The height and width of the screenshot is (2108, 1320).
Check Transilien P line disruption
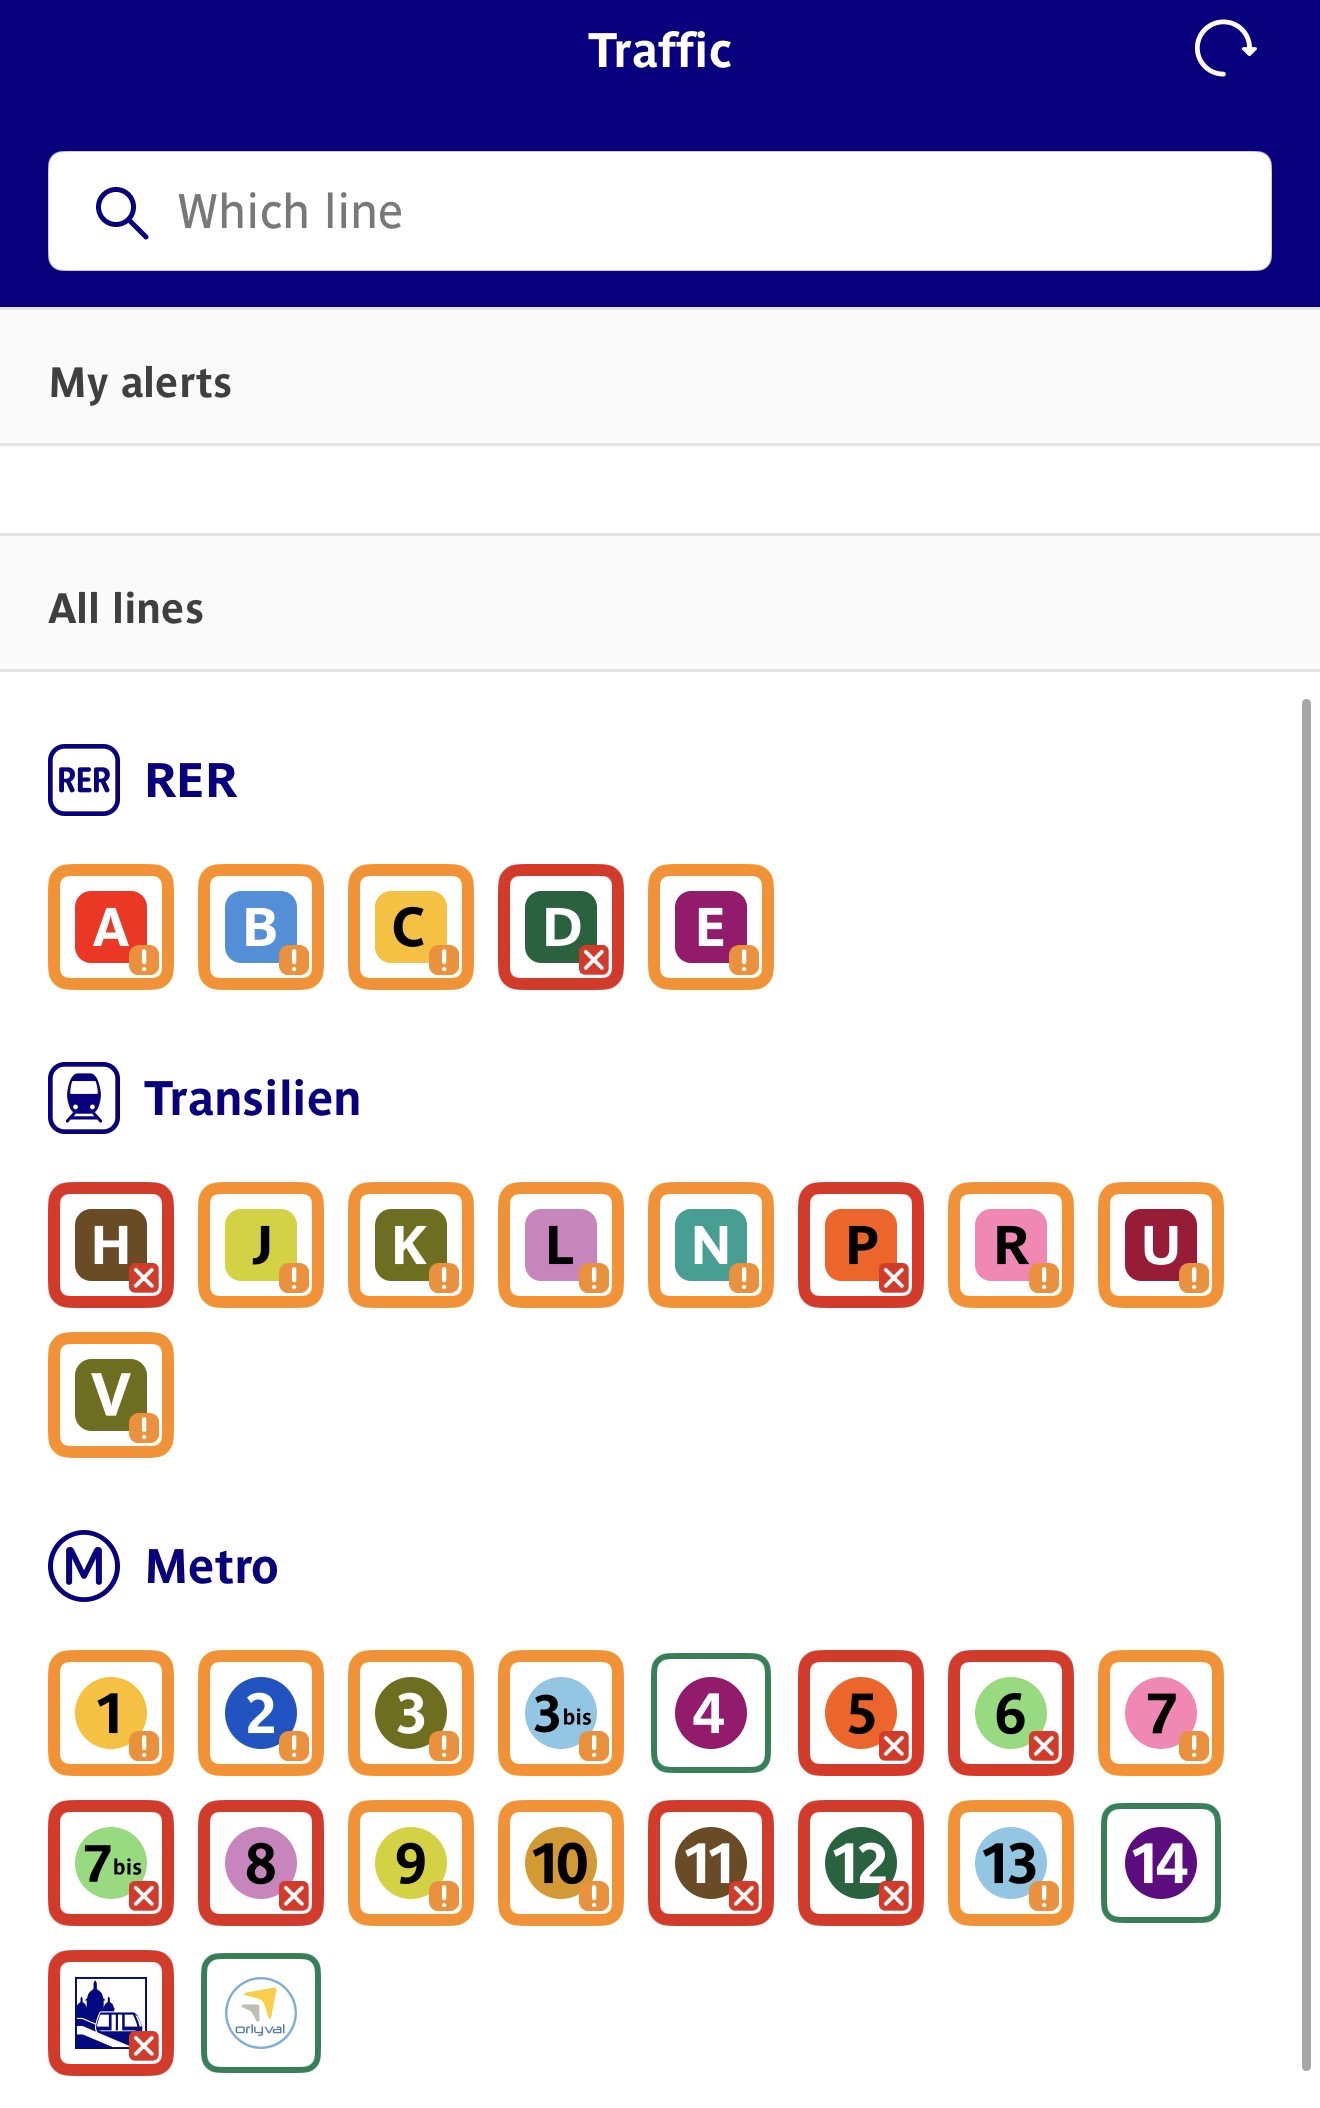(x=861, y=1245)
